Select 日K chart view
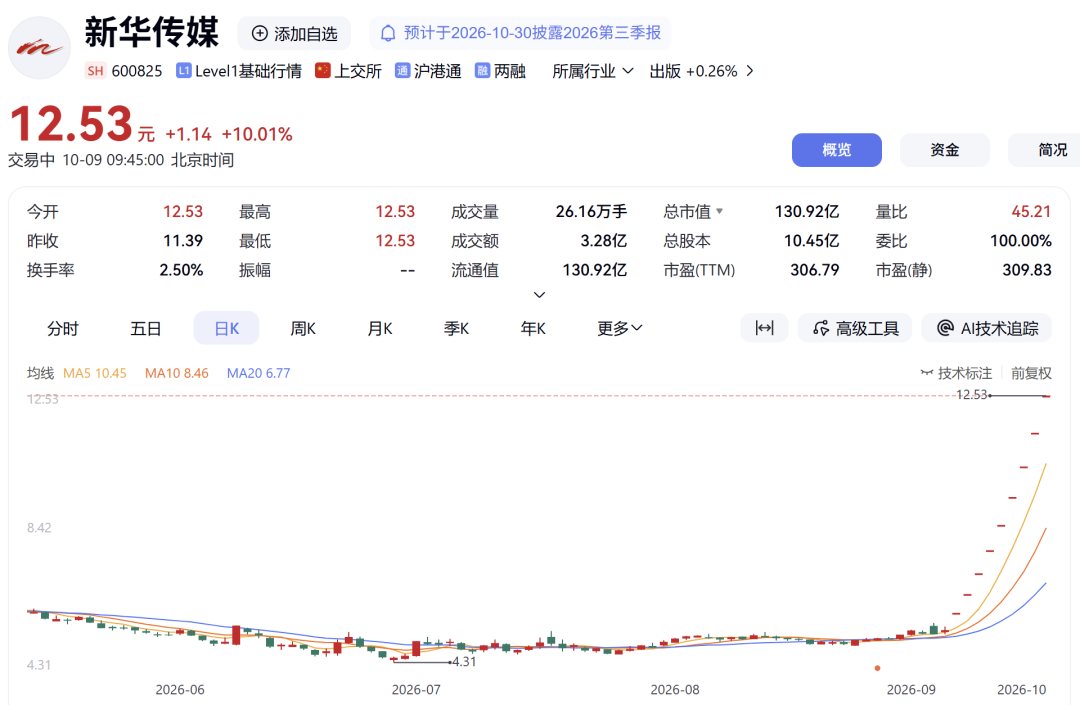Screen dimensions: 1080x705 click(227, 328)
